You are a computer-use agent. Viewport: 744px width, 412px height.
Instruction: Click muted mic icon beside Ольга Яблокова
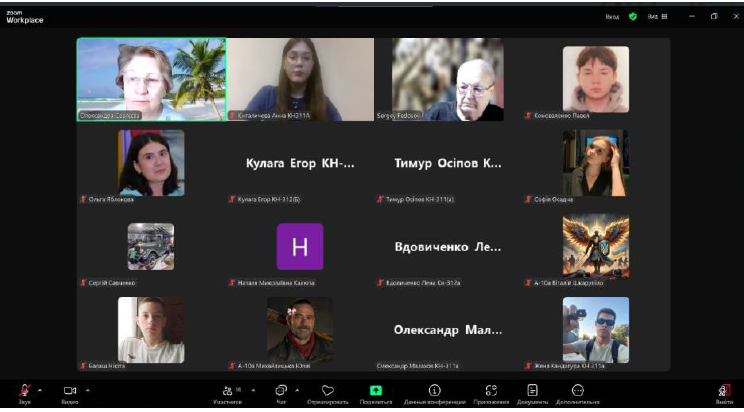83,199
